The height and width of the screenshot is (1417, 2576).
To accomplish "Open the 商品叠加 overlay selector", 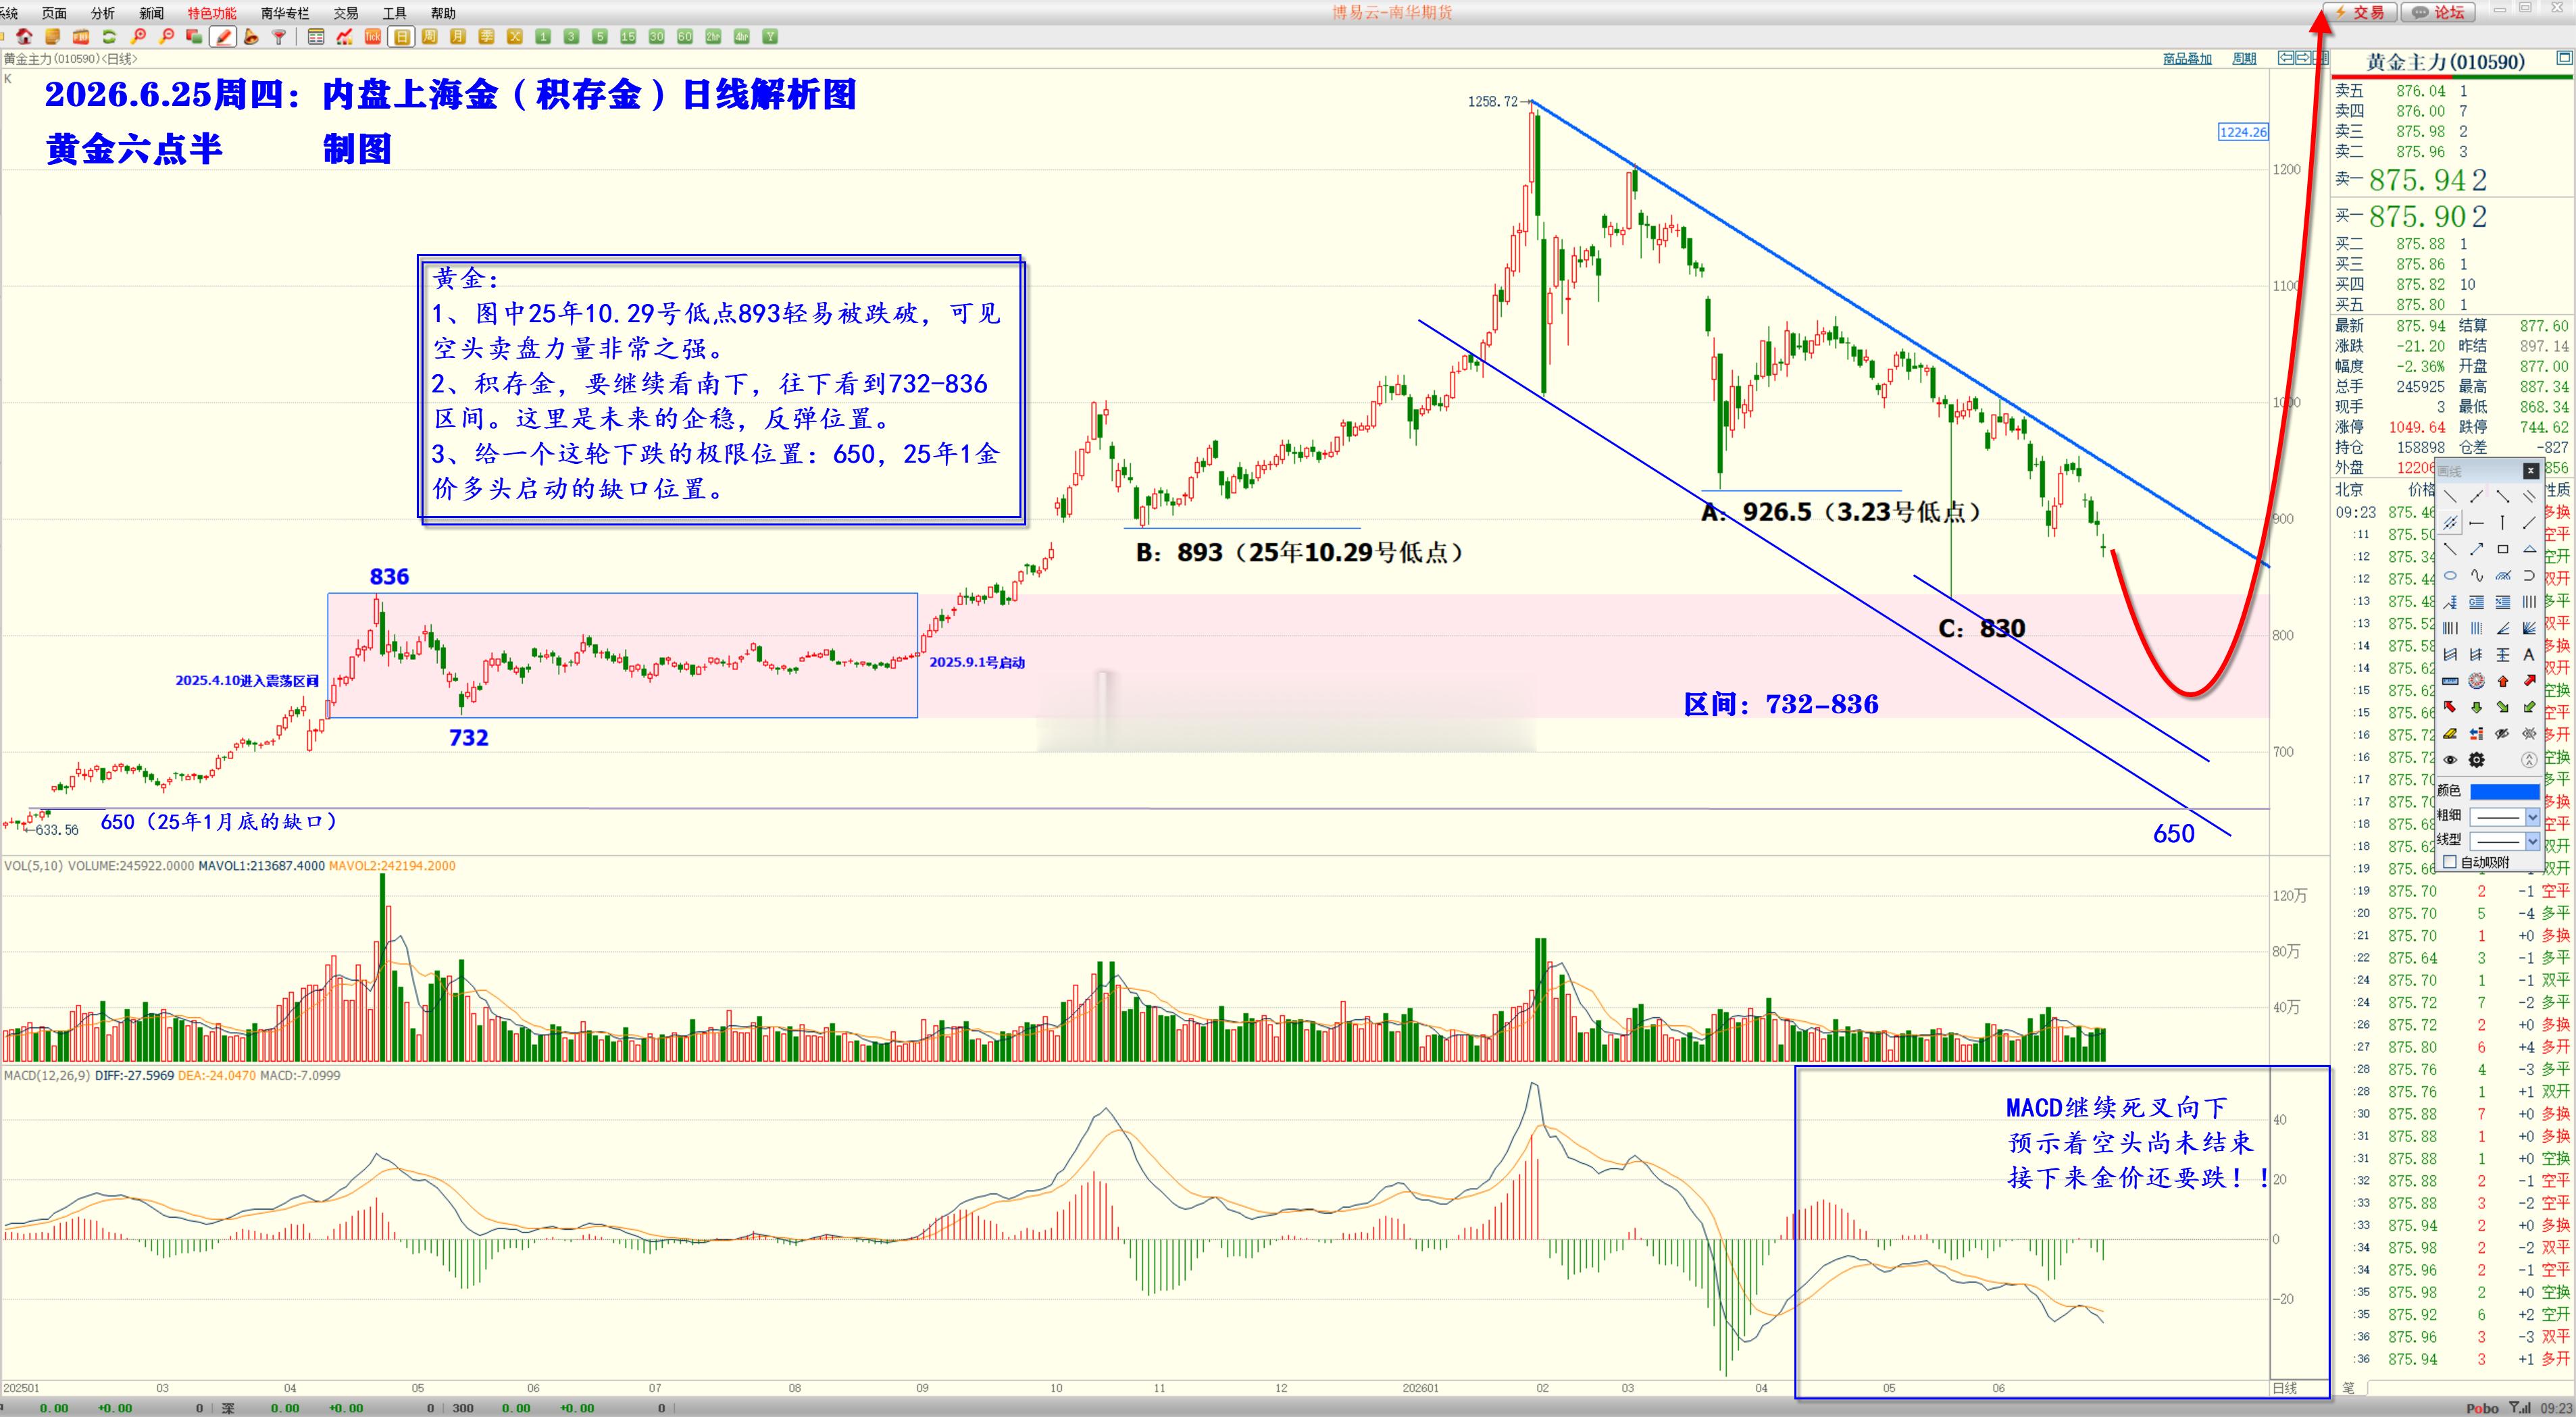I will (2187, 59).
